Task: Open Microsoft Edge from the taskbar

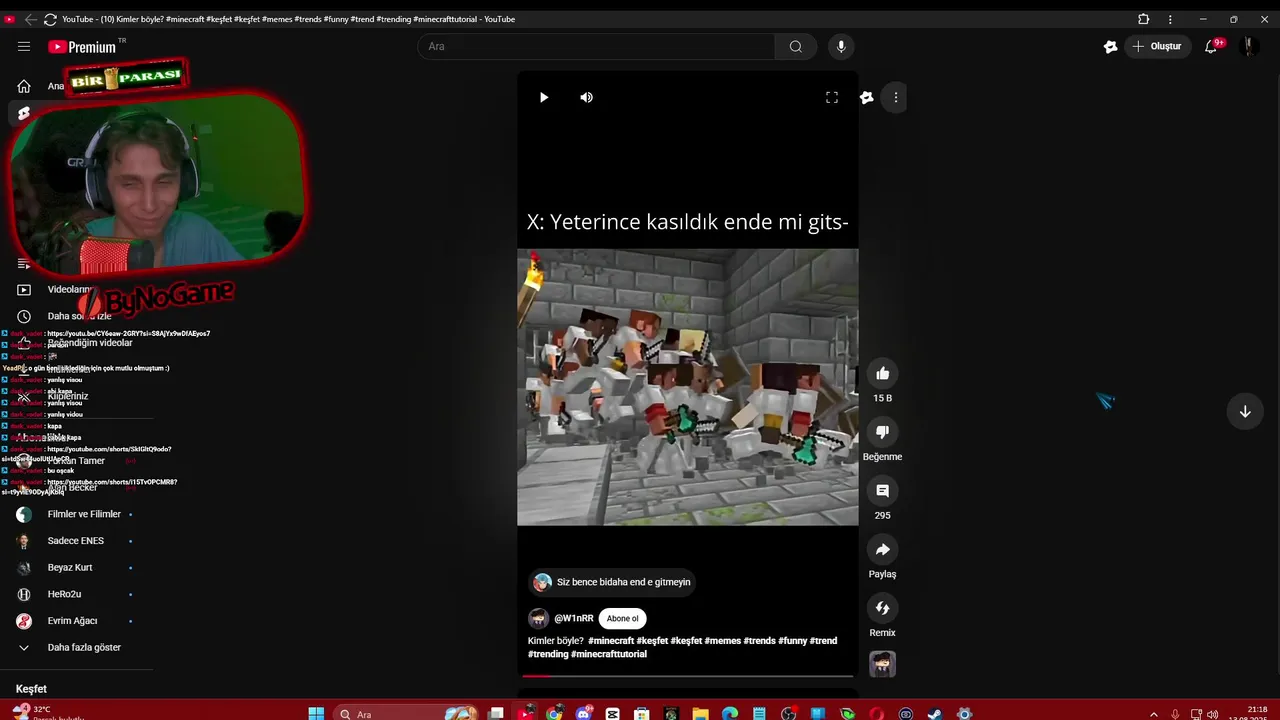Action: [x=730, y=713]
